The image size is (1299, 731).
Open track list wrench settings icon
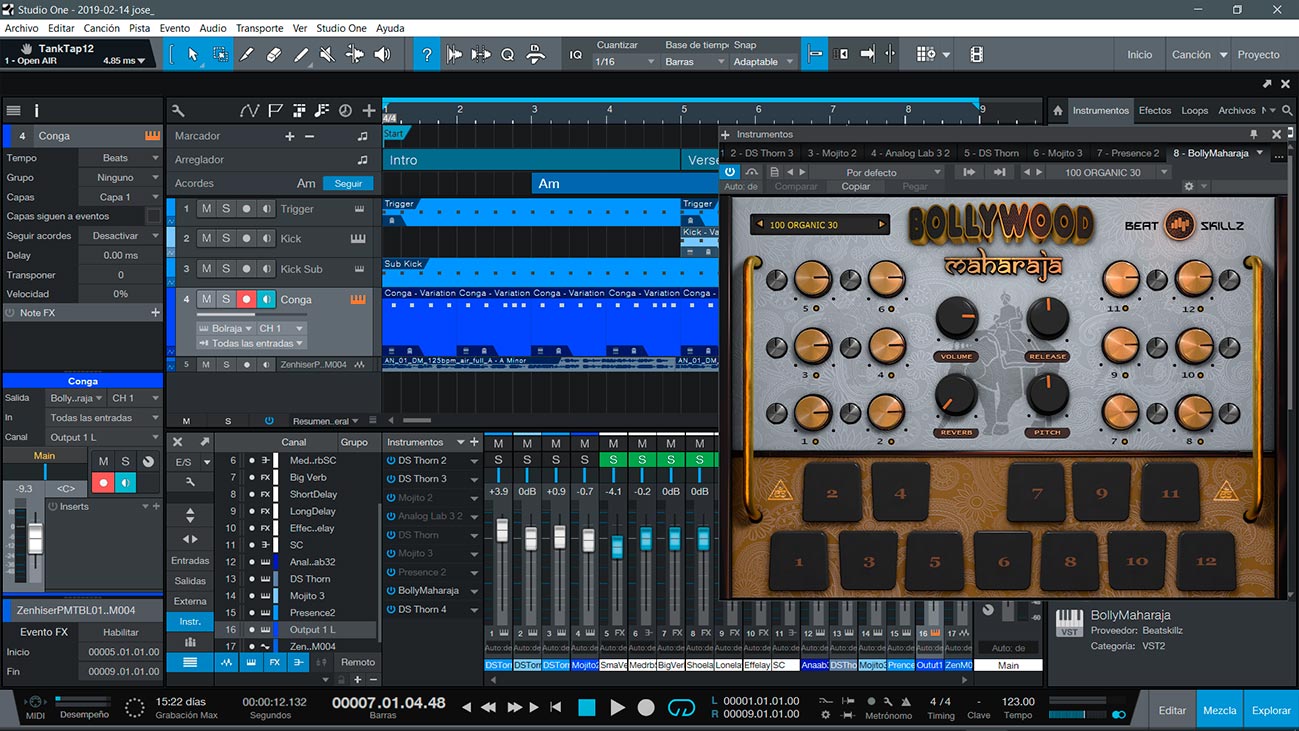tap(178, 111)
